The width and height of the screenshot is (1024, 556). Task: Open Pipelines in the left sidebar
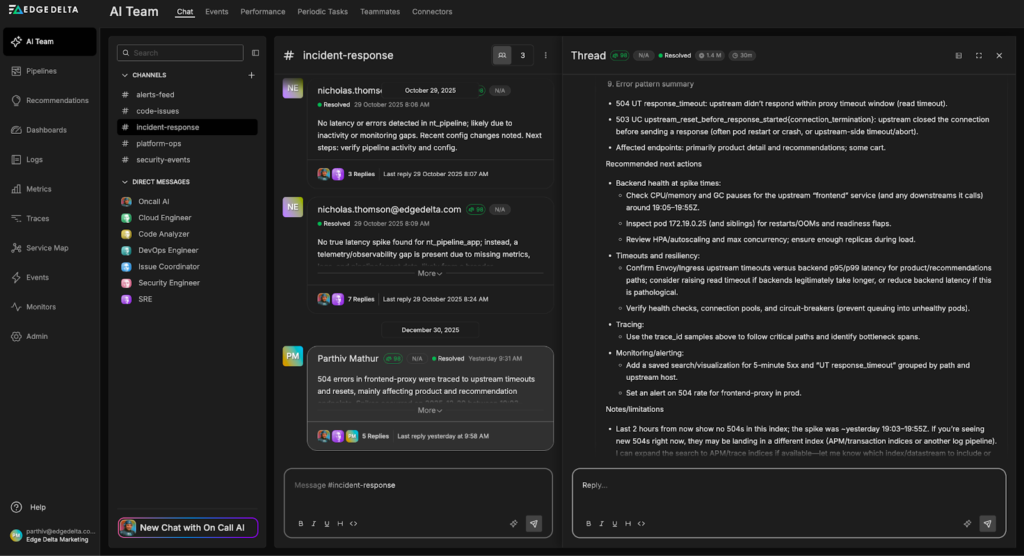[41, 71]
